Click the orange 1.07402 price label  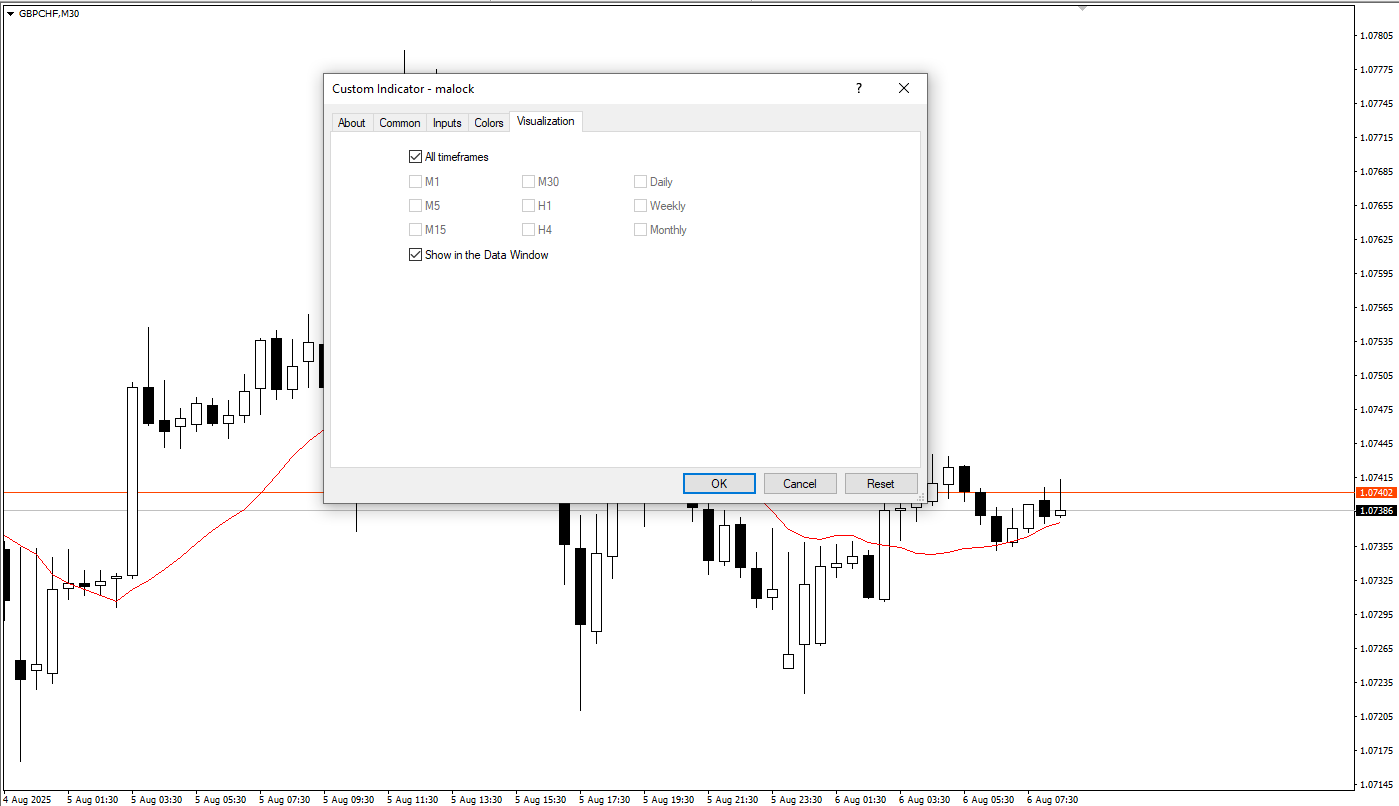point(1376,493)
